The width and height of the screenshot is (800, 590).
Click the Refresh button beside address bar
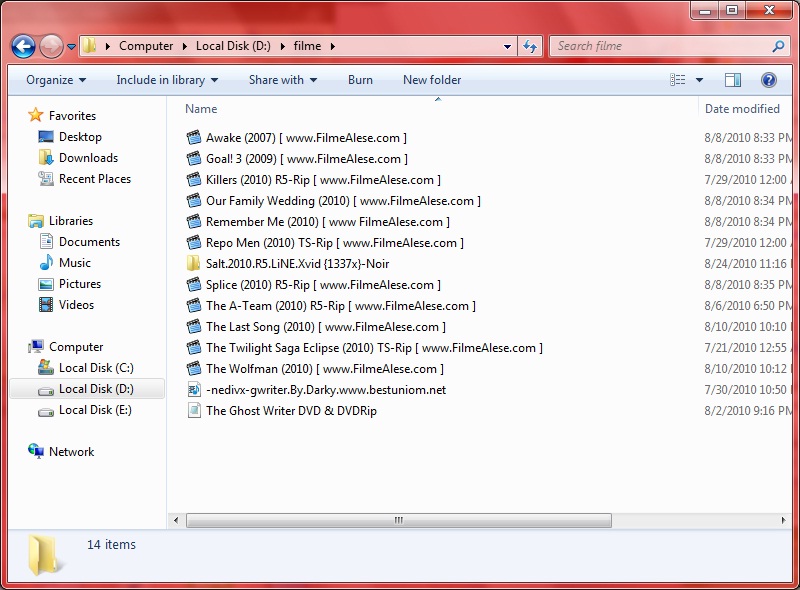pyautogui.click(x=530, y=46)
